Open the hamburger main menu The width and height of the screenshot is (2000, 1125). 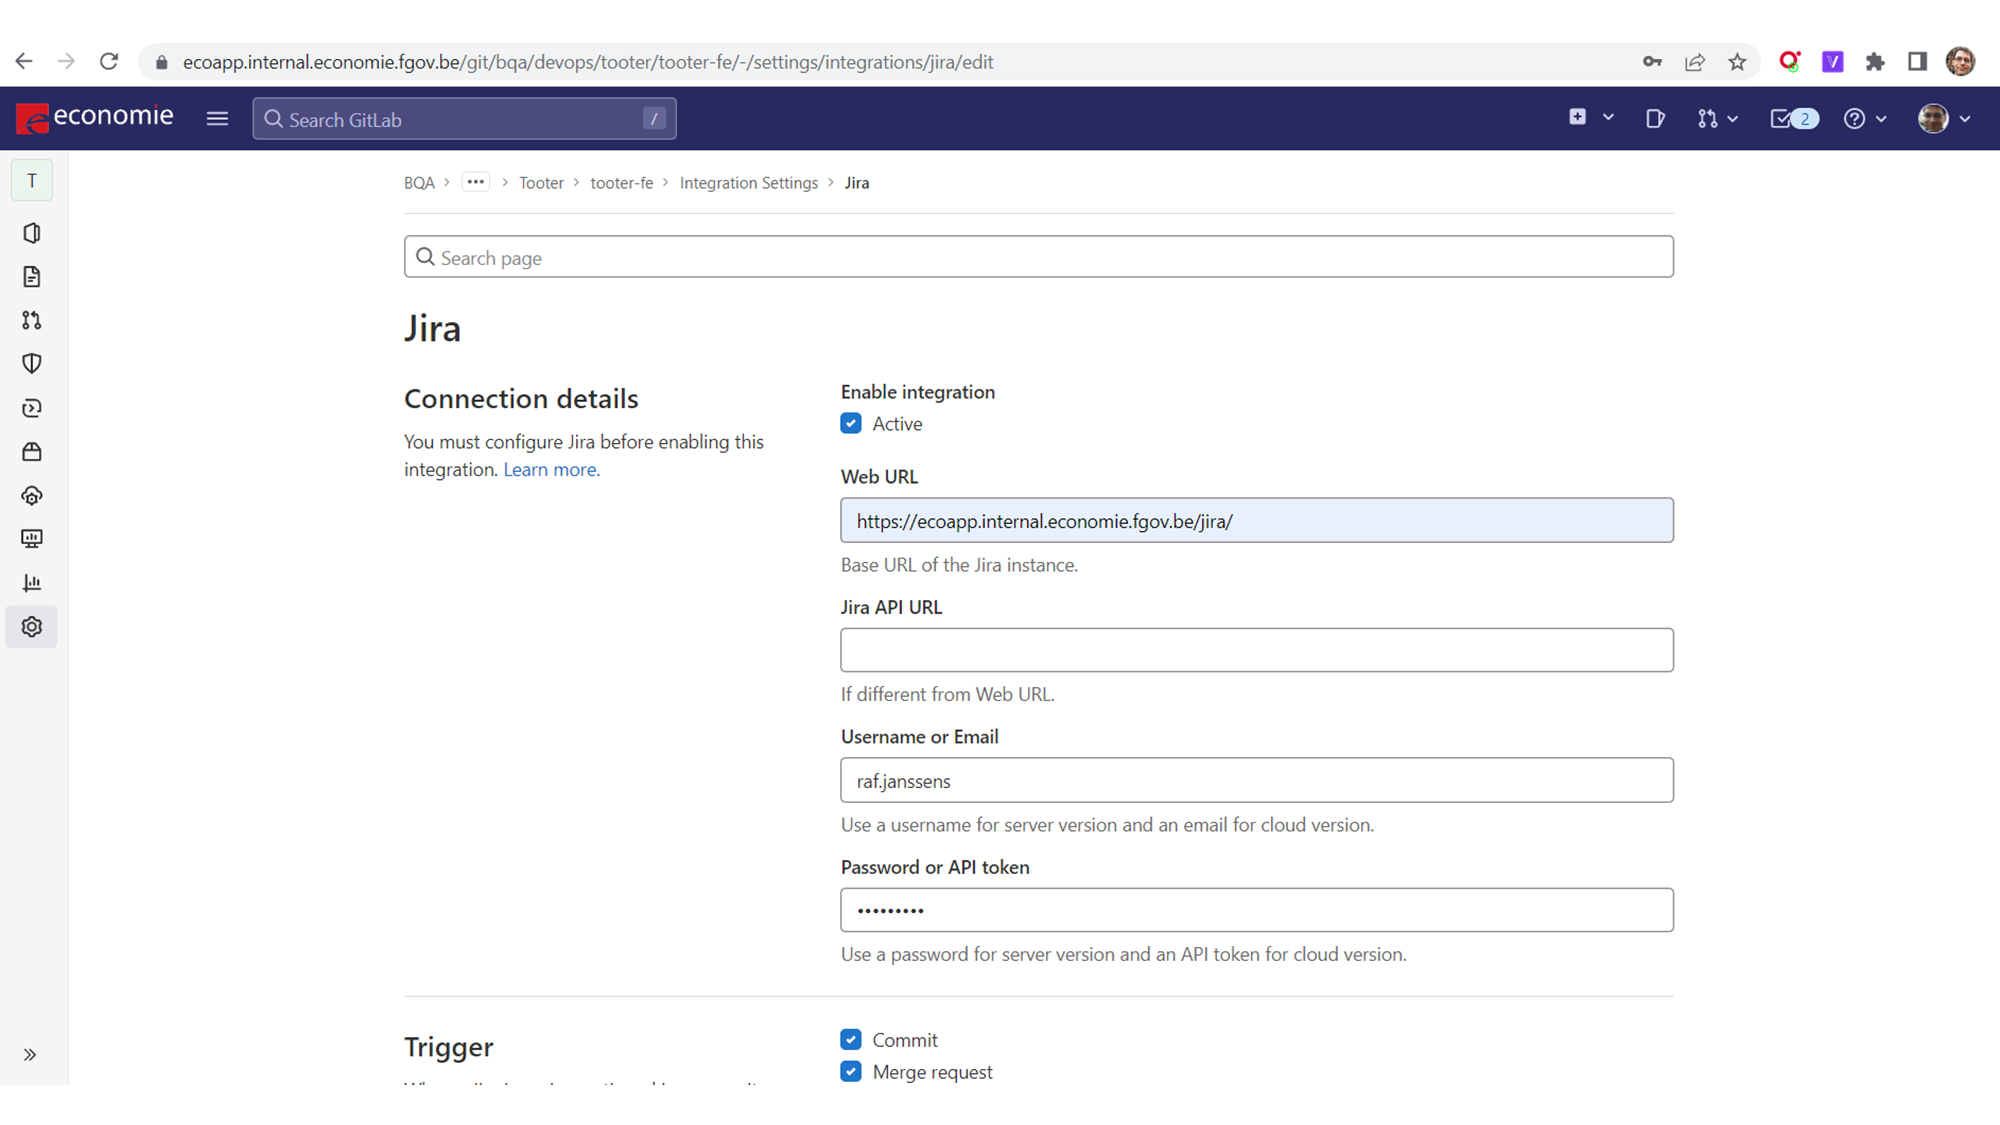click(x=217, y=119)
